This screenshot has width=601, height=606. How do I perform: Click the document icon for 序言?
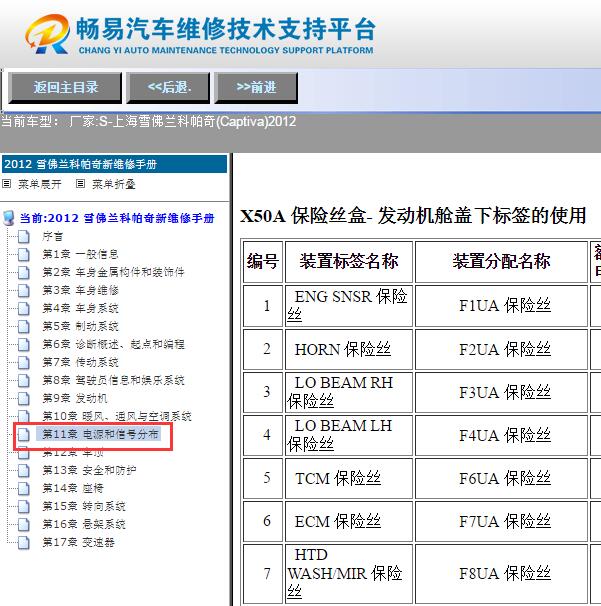pyautogui.click(x=24, y=237)
